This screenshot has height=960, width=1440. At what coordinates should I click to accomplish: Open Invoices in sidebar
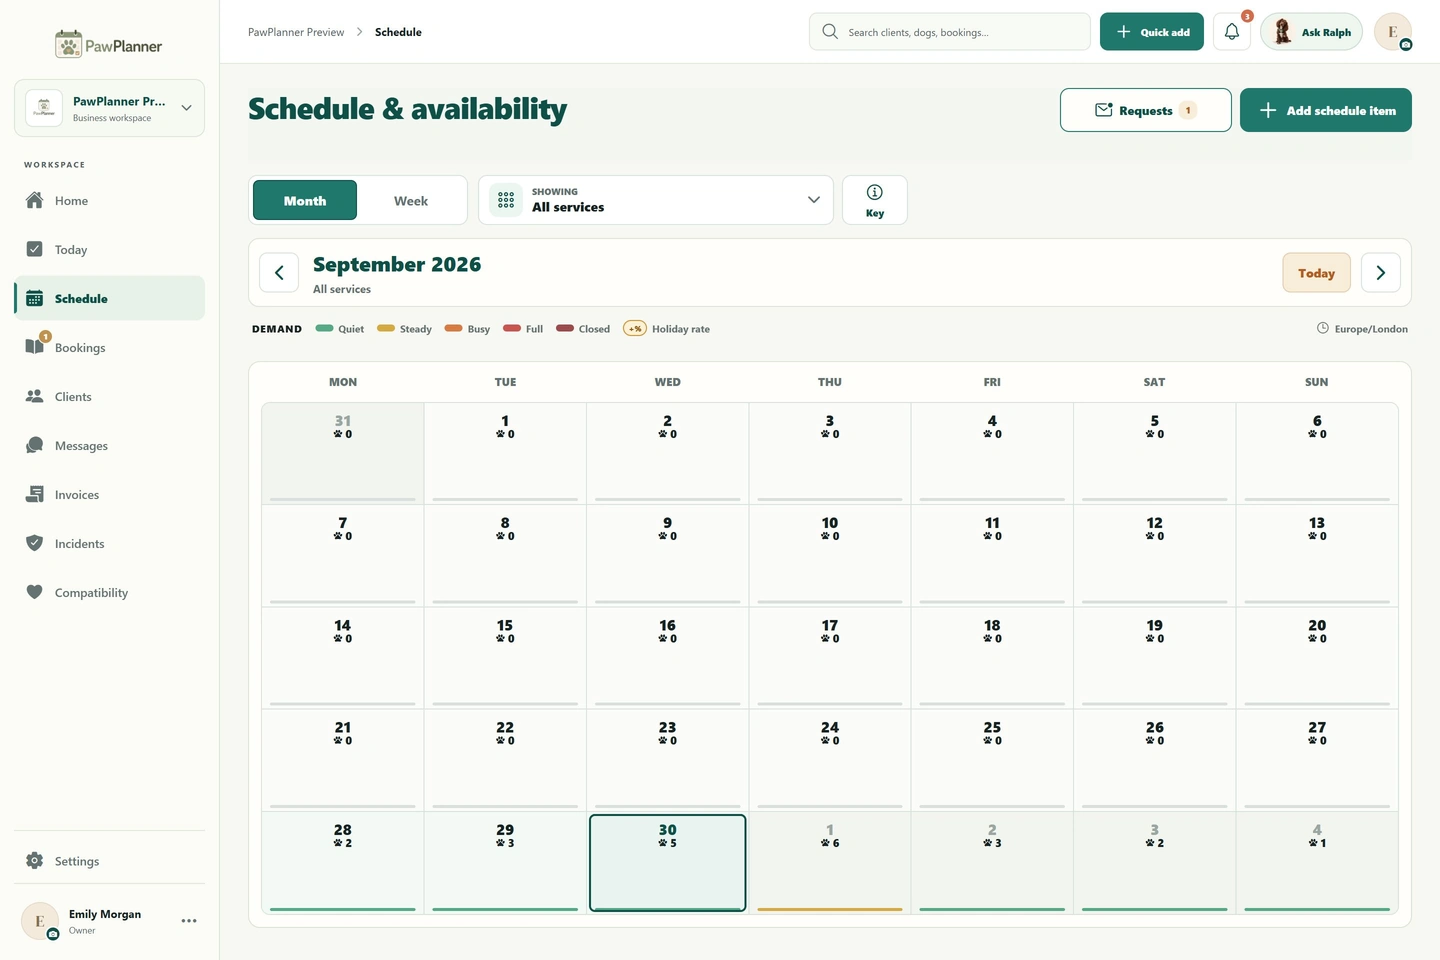[109, 494]
